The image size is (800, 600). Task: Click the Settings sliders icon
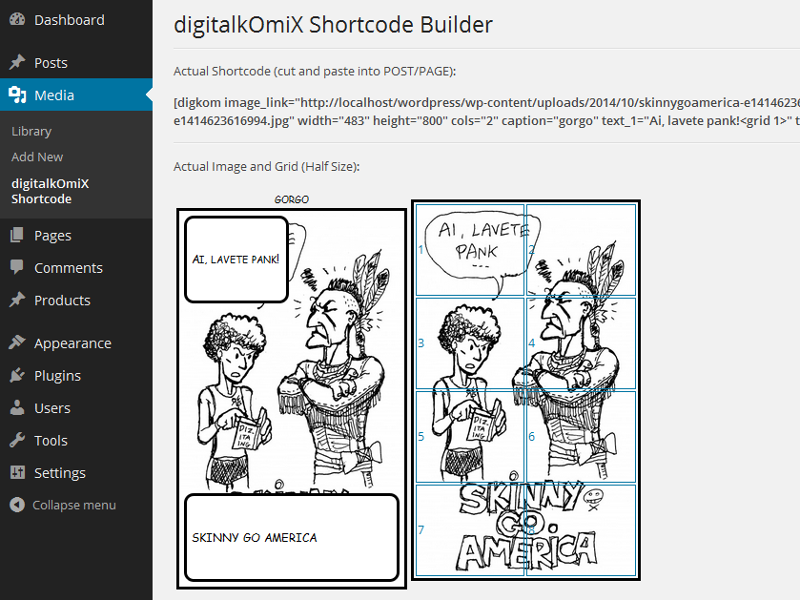pyautogui.click(x=17, y=472)
